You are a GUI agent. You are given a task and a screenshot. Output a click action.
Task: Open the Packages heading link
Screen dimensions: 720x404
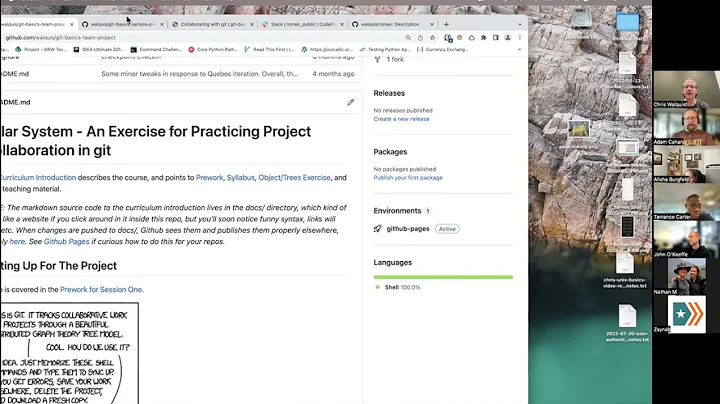[390, 152]
